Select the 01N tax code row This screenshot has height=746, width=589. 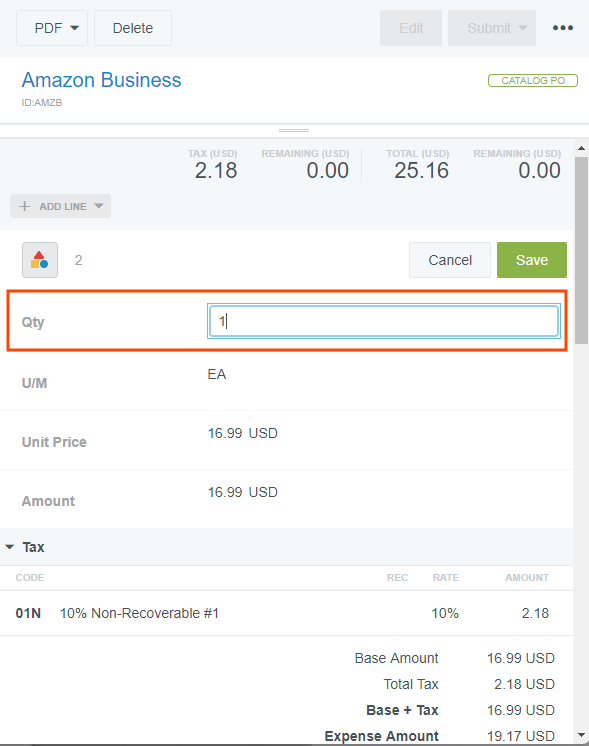tap(286, 613)
